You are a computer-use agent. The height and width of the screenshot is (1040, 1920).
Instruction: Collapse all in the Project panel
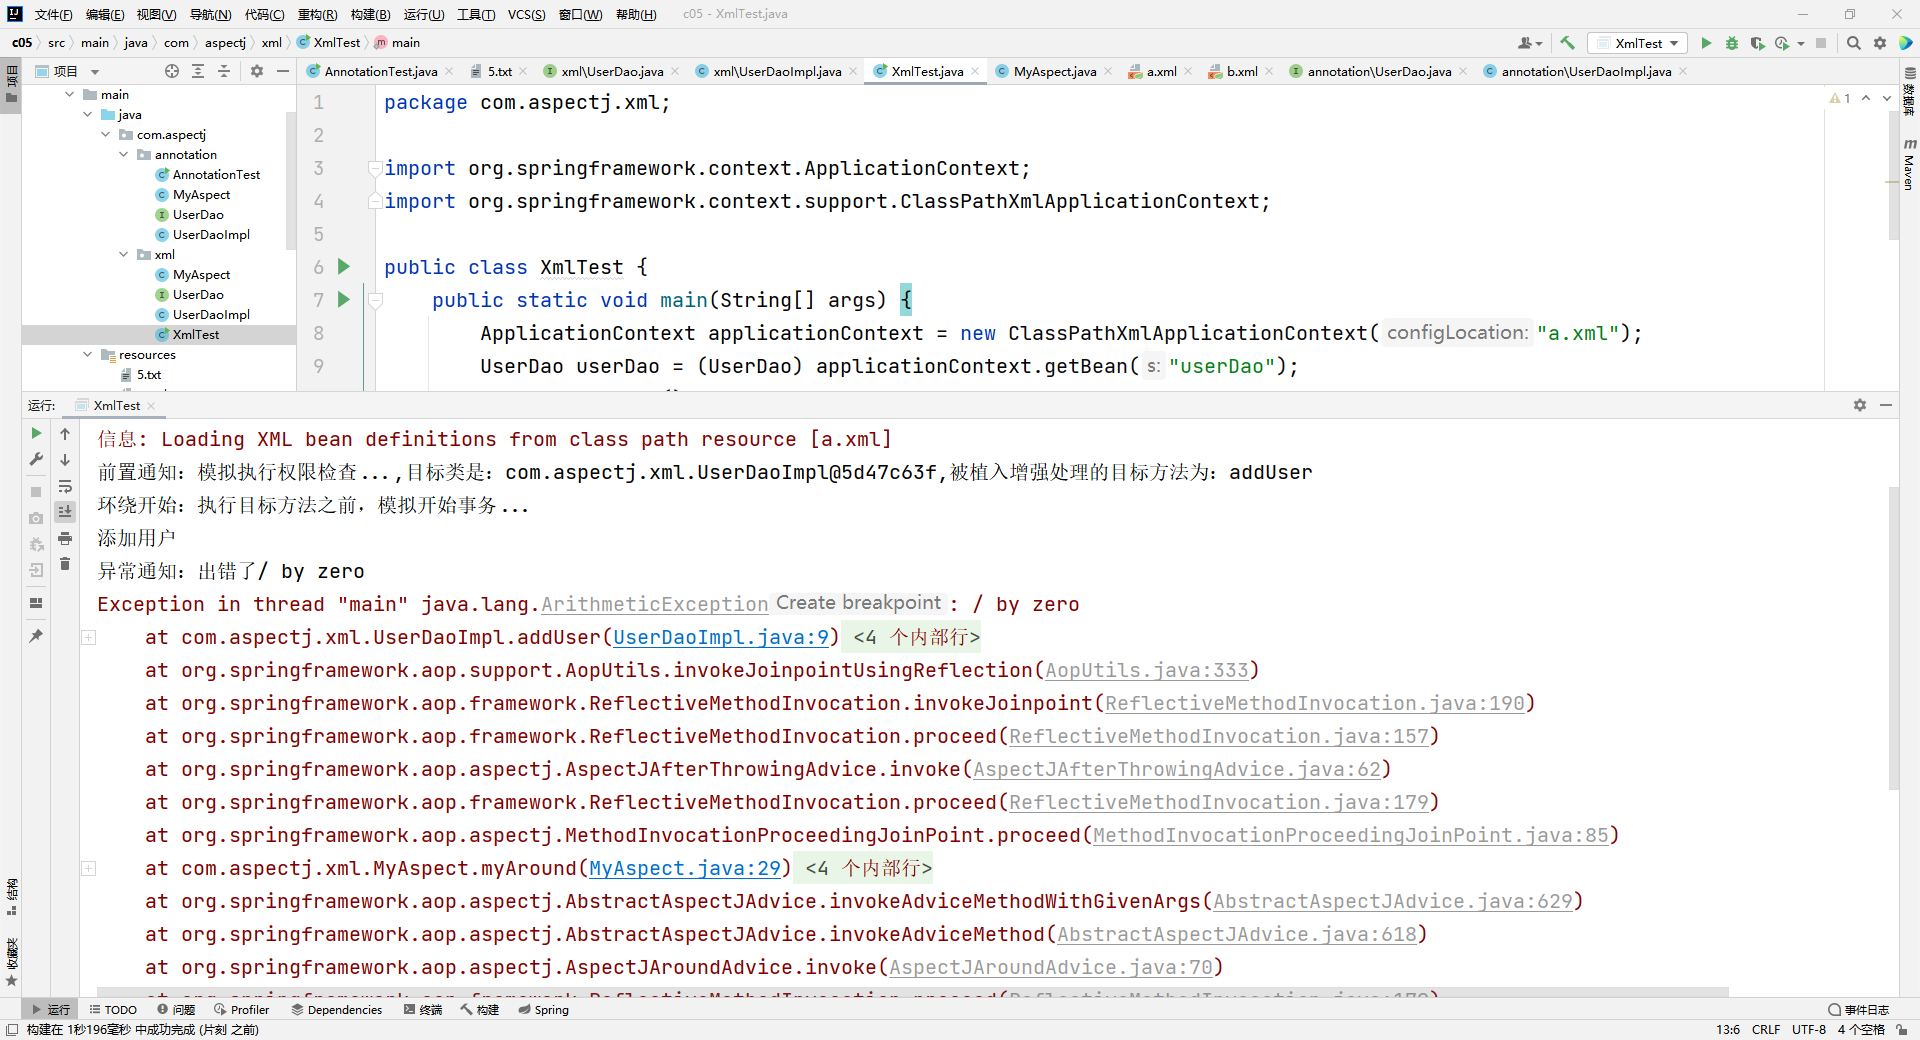(224, 71)
